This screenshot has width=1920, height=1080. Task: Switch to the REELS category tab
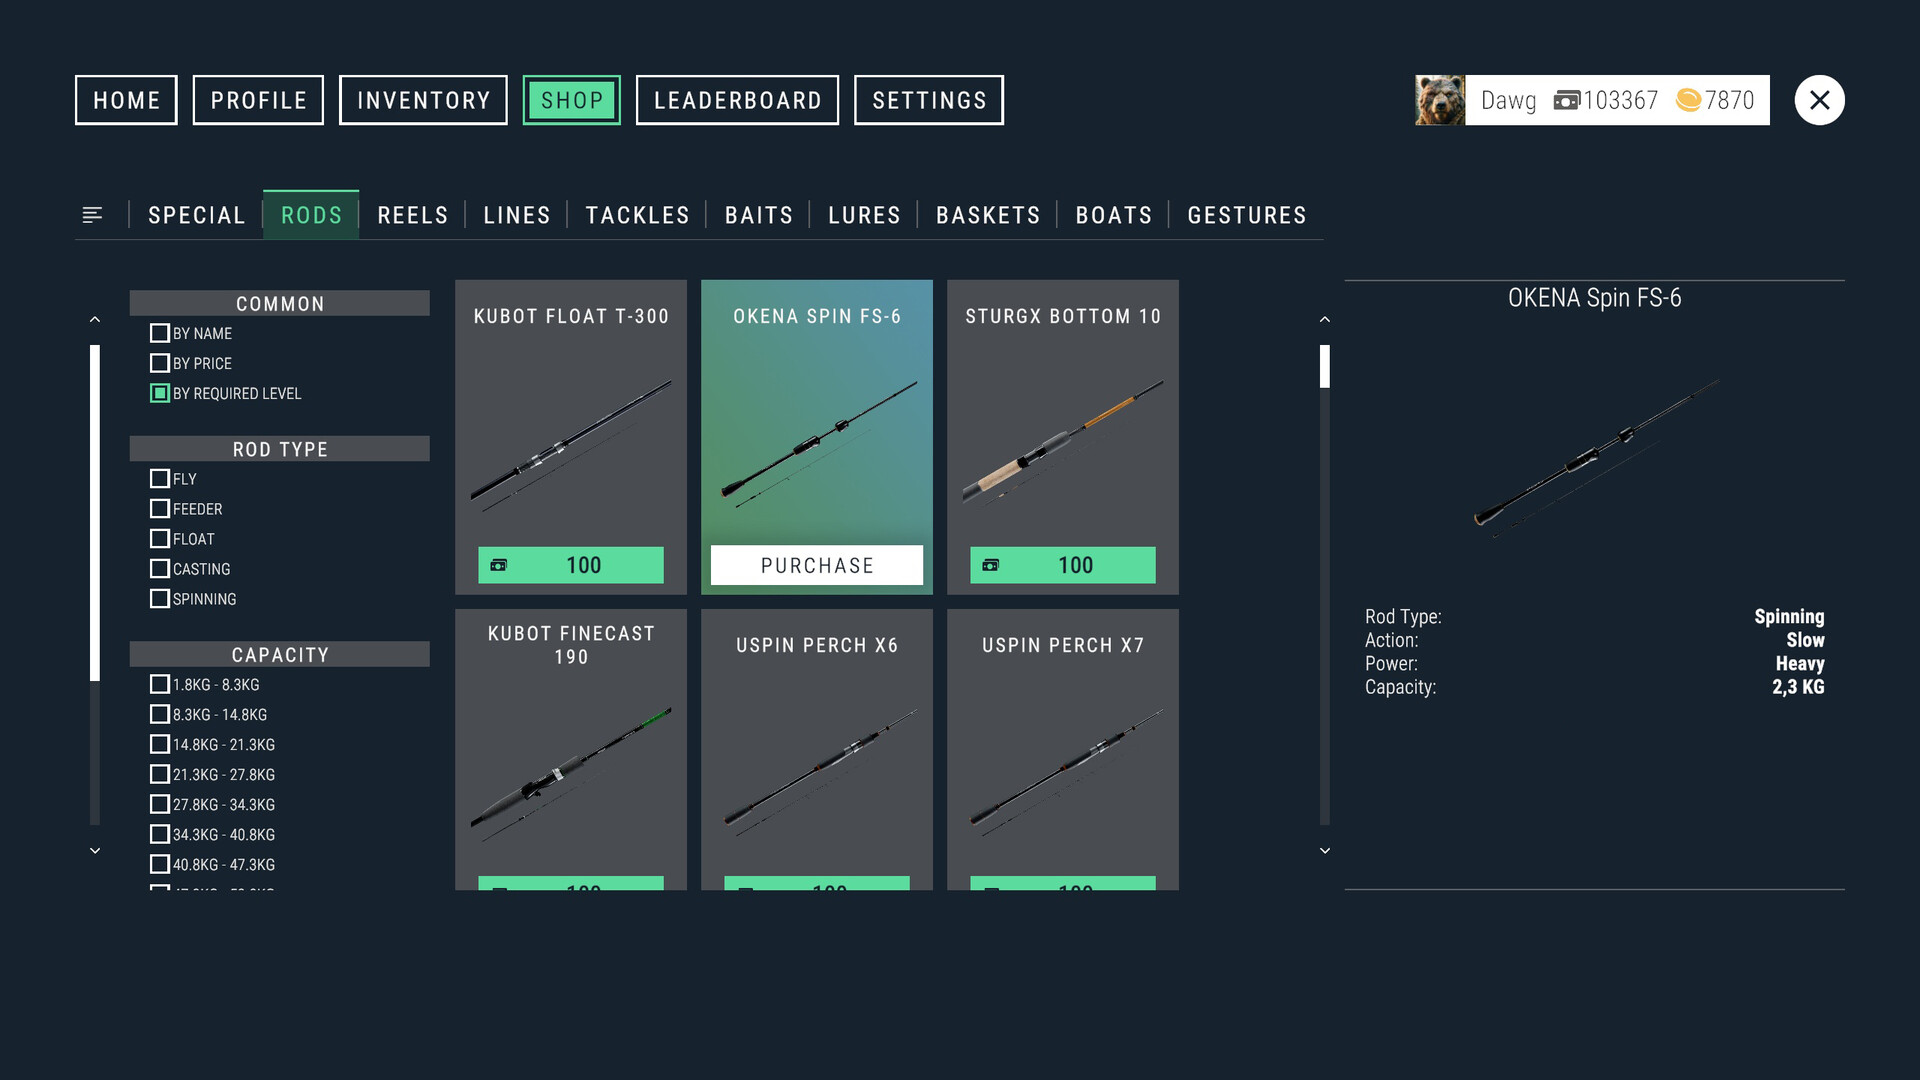(412, 215)
